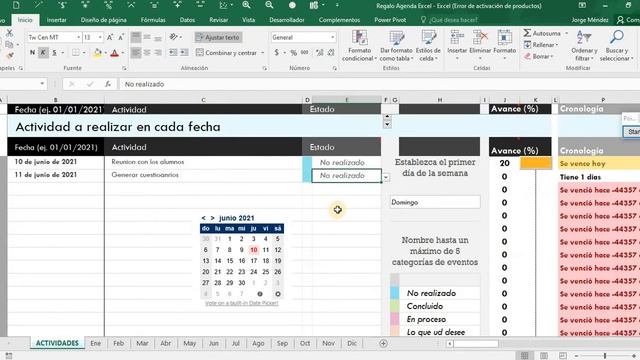This screenshot has width=640, height=360.
Task: Open font name Tw Cen MT dropdown
Action: point(78,37)
